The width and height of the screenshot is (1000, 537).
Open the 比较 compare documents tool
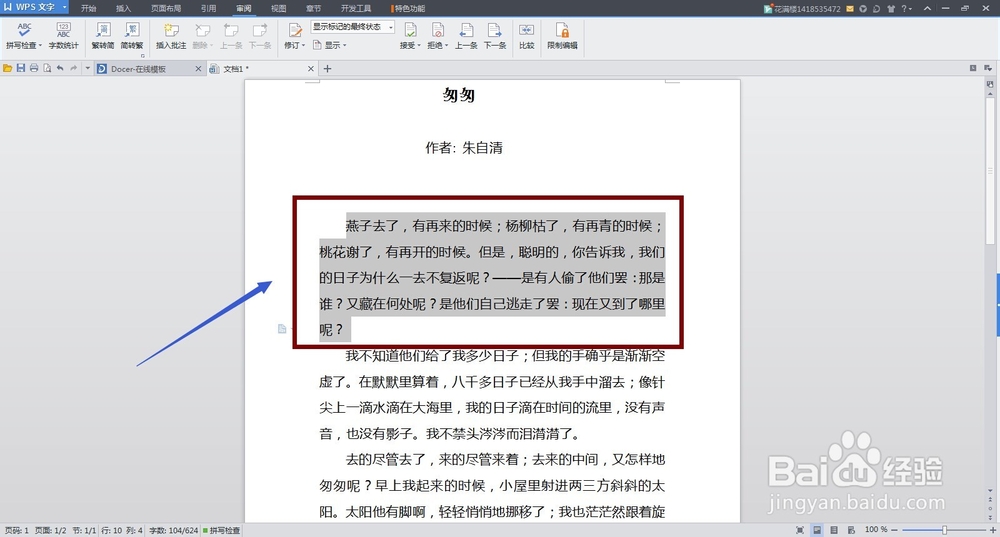(526, 36)
